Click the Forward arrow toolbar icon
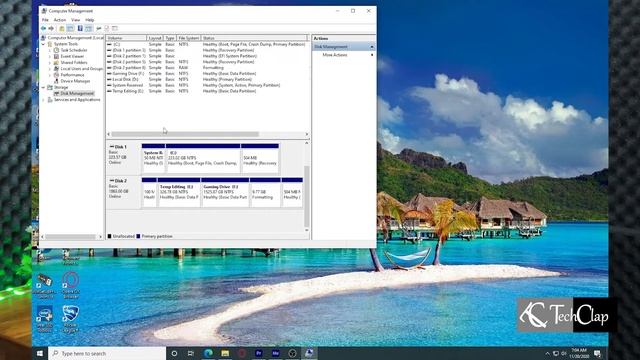Image resolution: width=640 pixels, height=360 pixels. click(x=51, y=28)
